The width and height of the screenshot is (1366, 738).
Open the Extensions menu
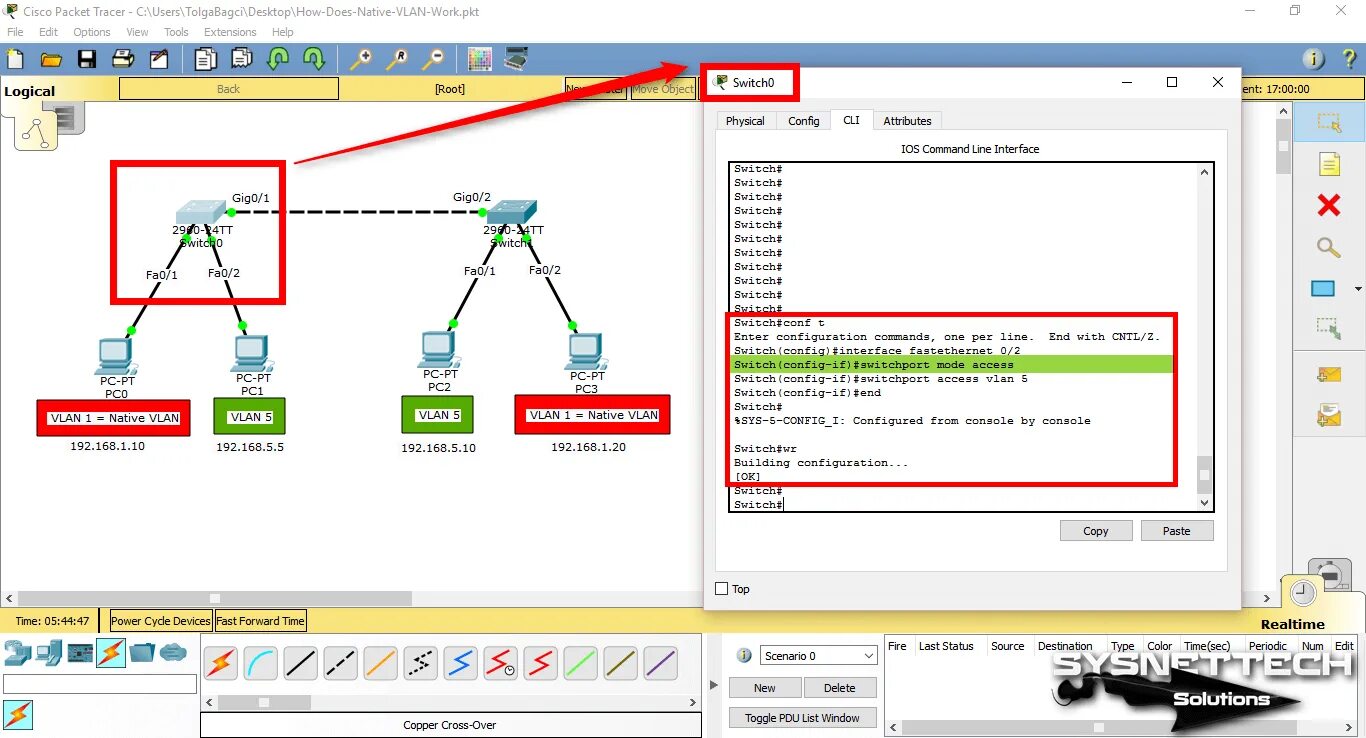tap(230, 32)
